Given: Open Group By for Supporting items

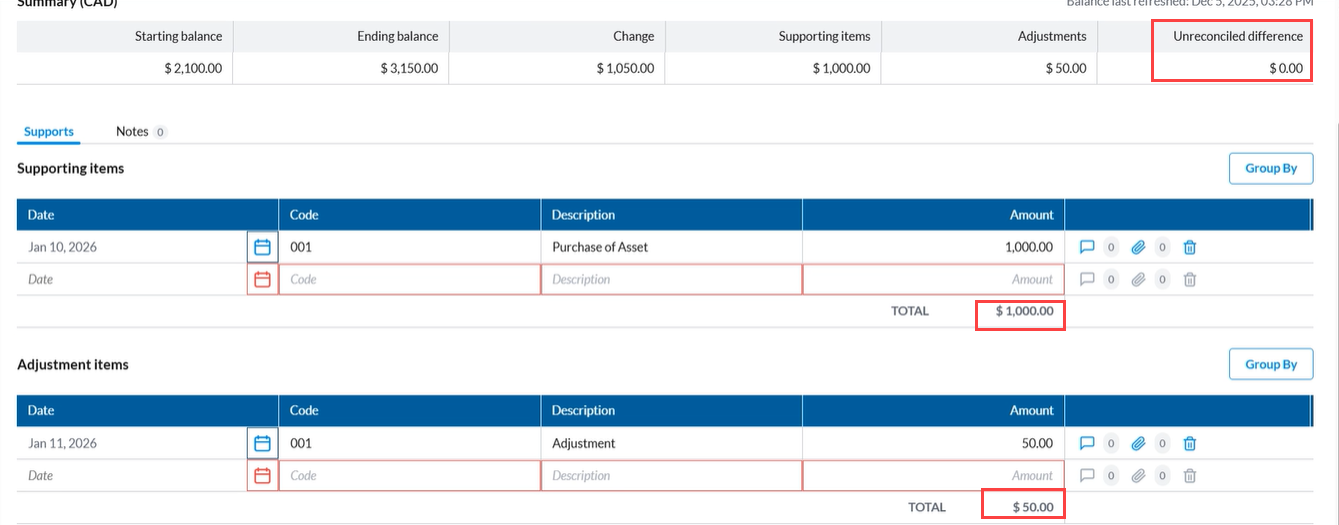Looking at the screenshot, I should (x=1270, y=168).
